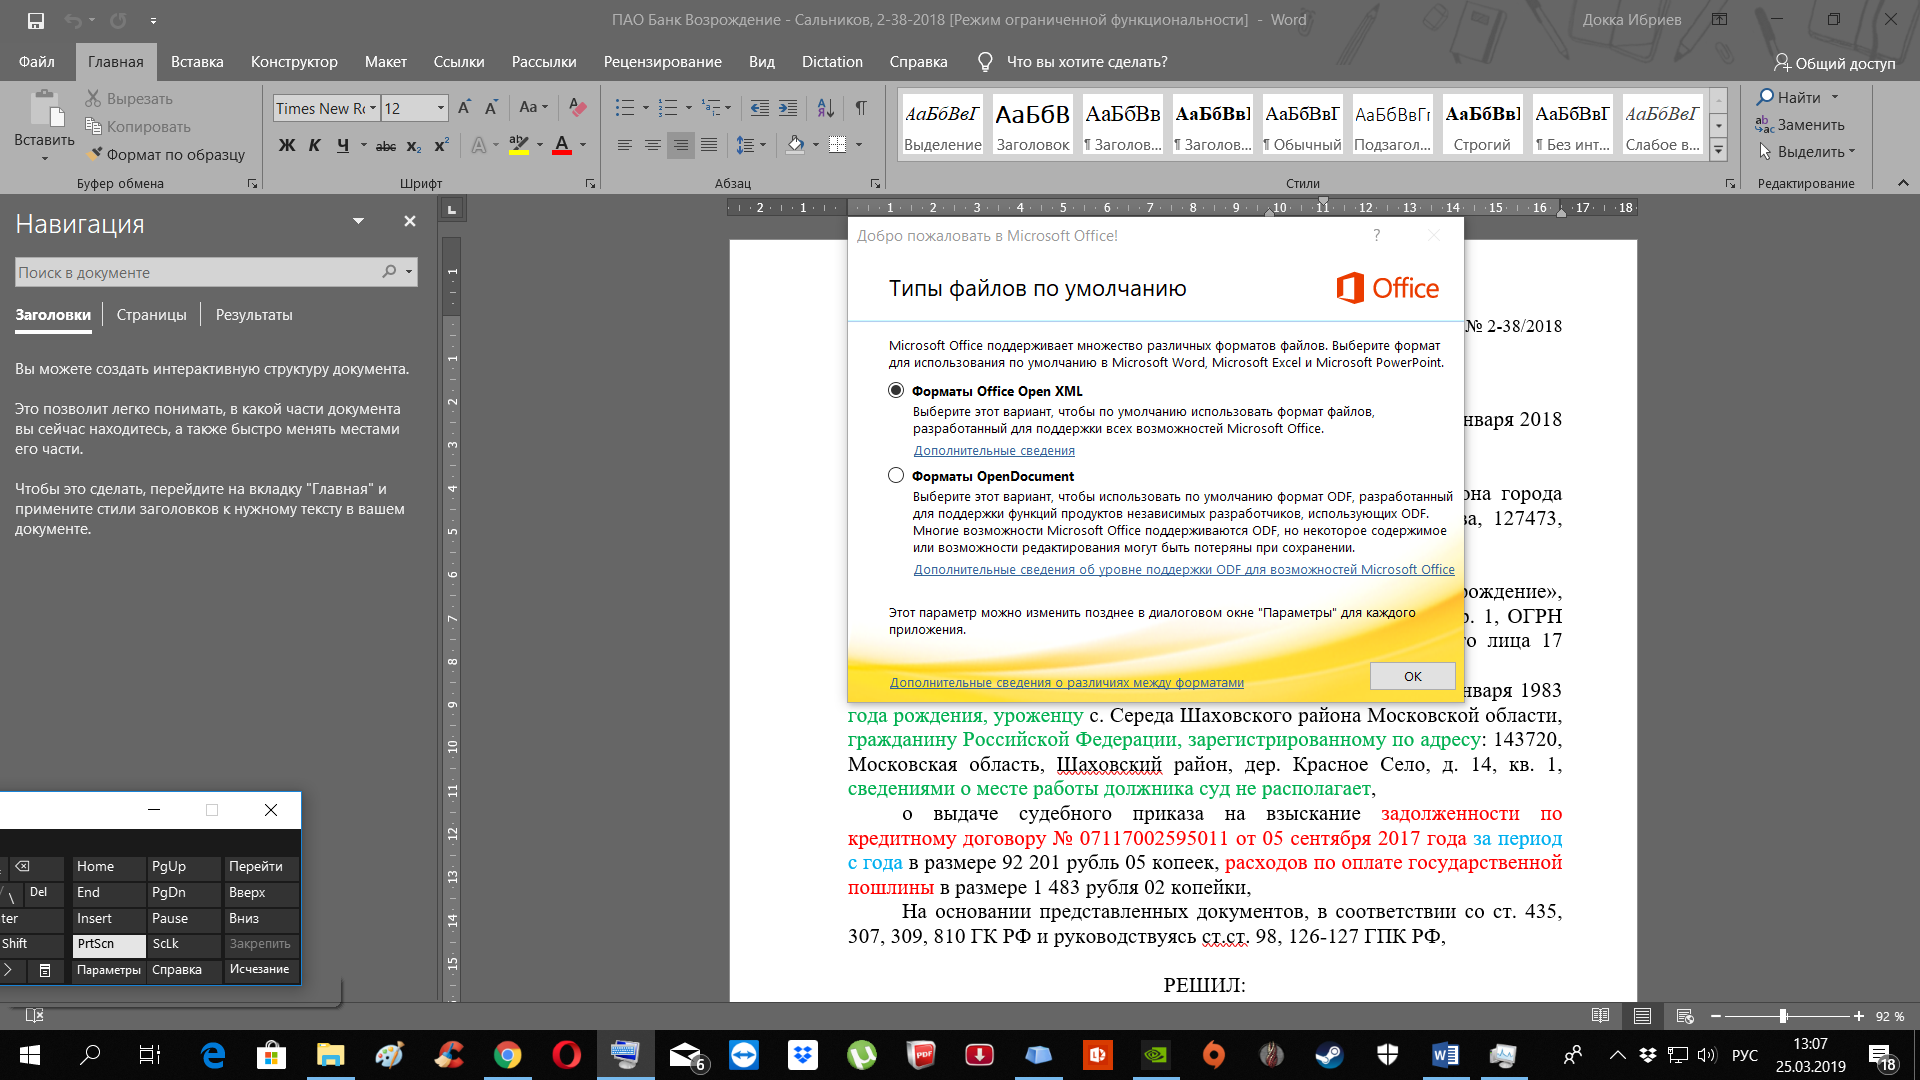
Task: Click the zoom slider handle
Action: (1783, 1016)
